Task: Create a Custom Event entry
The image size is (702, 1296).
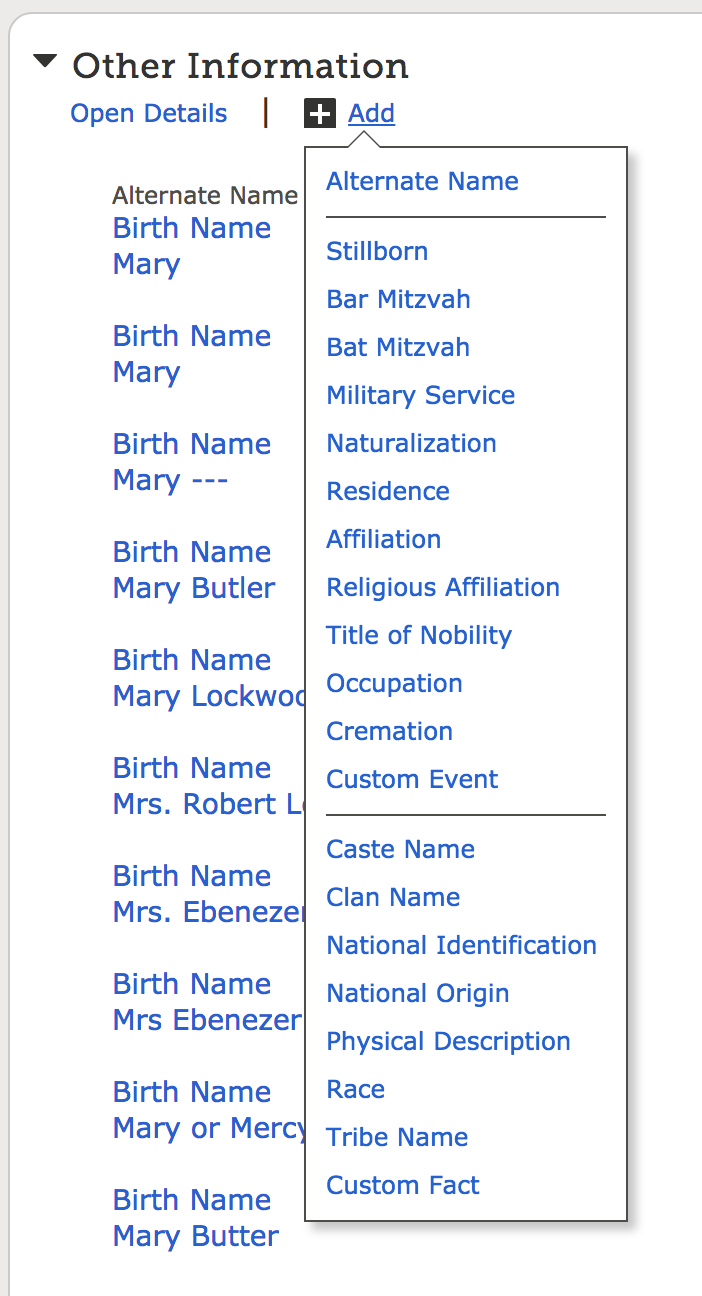Action: click(412, 779)
